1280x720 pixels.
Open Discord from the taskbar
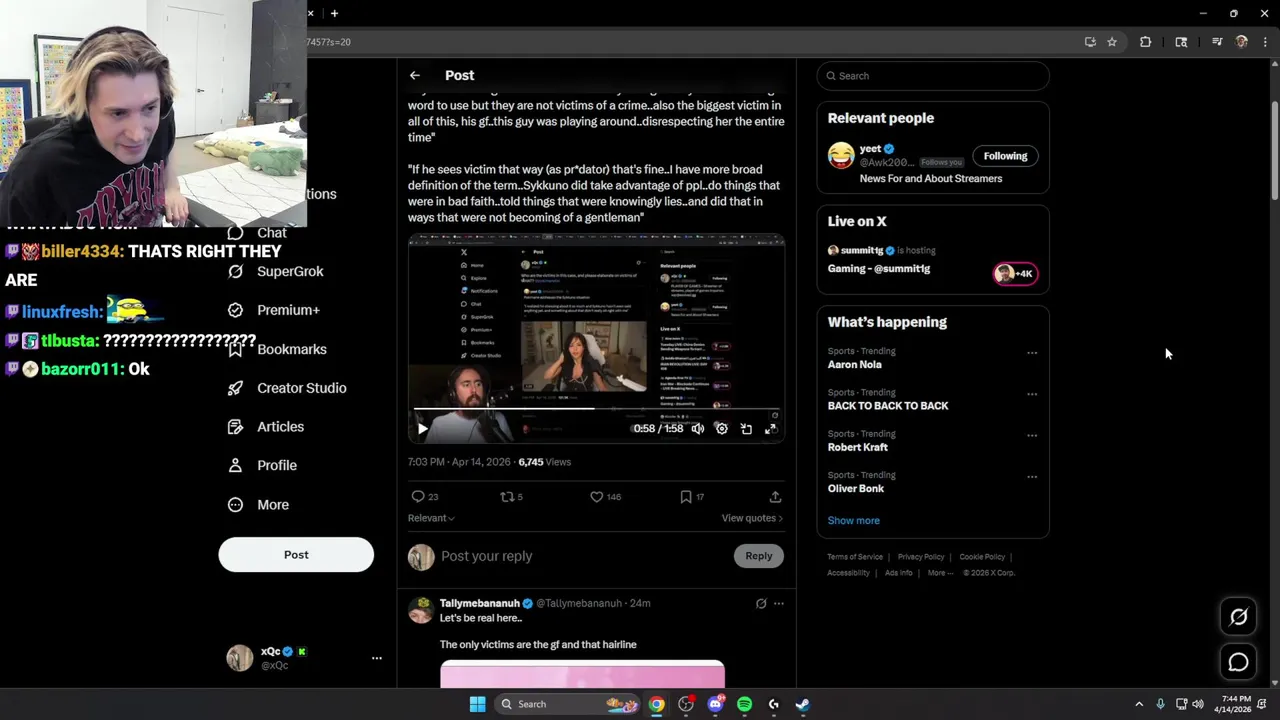coord(715,704)
